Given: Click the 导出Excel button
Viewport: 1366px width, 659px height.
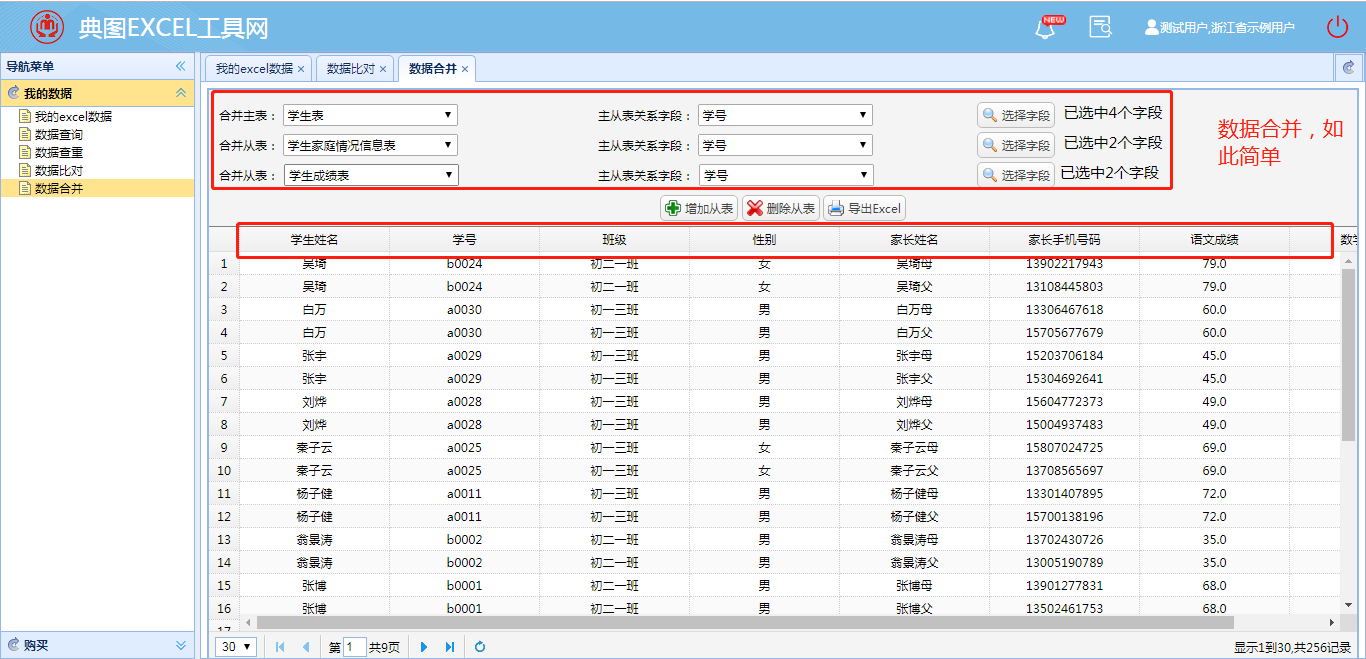Looking at the screenshot, I should (x=864, y=208).
